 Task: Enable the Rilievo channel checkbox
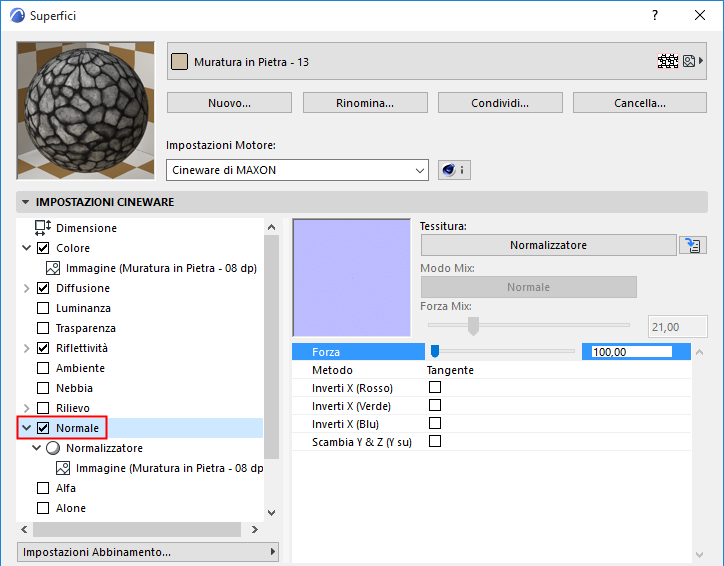click(x=43, y=408)
